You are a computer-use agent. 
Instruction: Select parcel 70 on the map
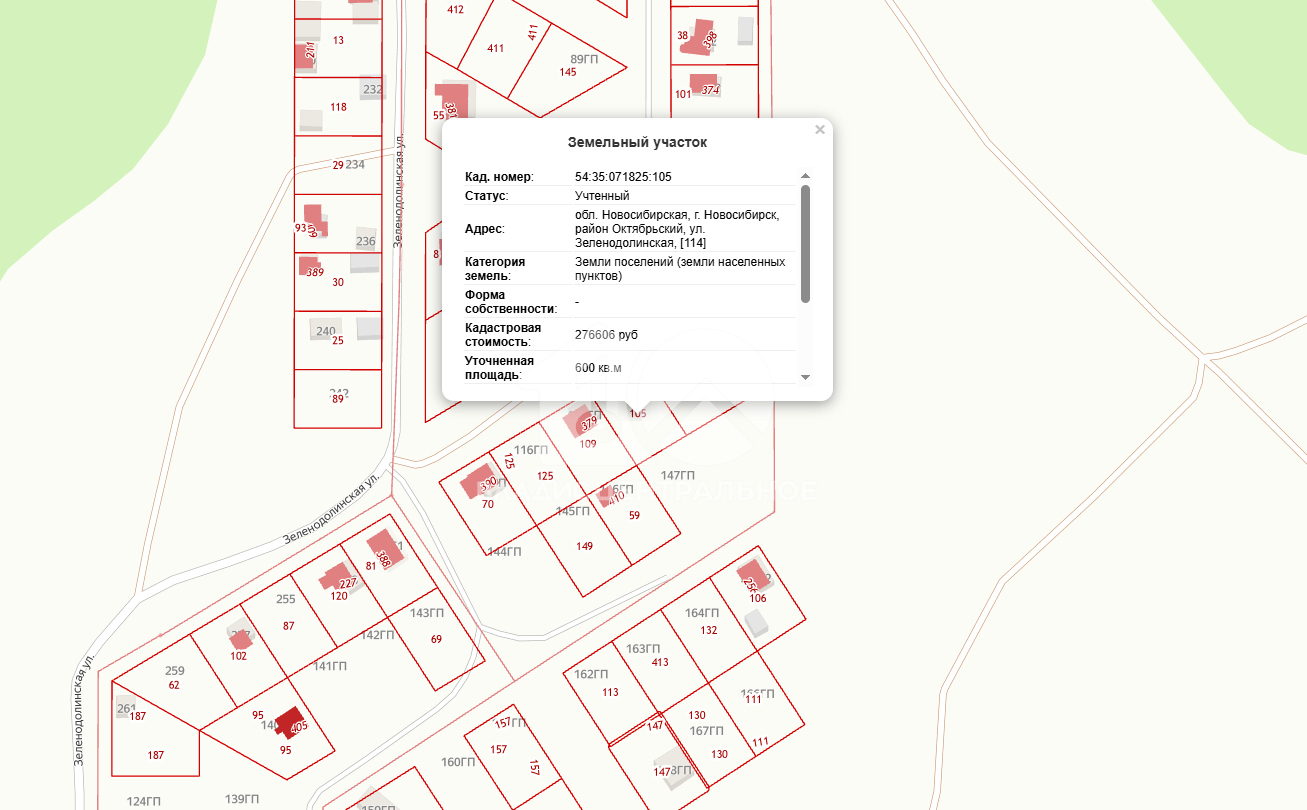click(488, 504)
